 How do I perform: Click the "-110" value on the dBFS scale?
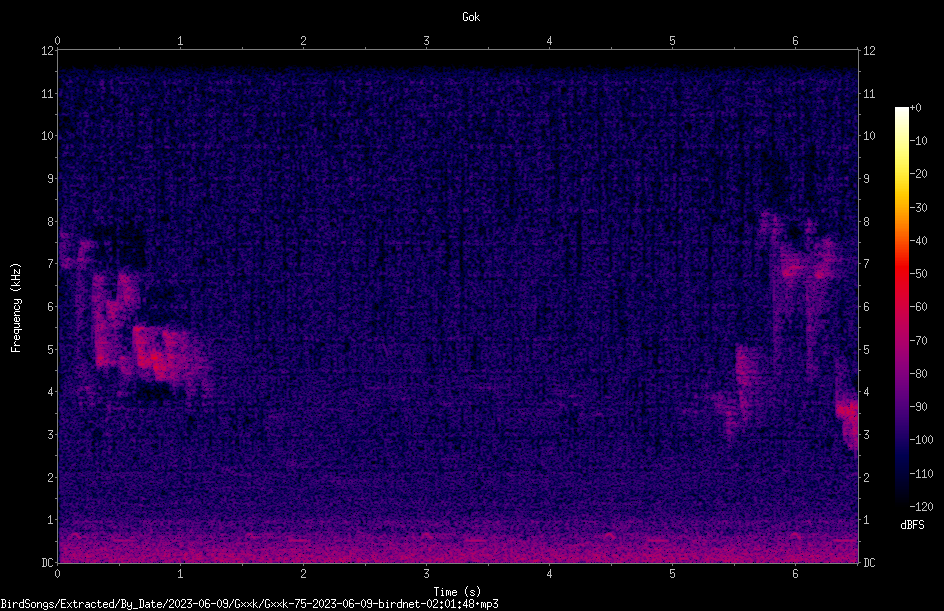(921, 474)
